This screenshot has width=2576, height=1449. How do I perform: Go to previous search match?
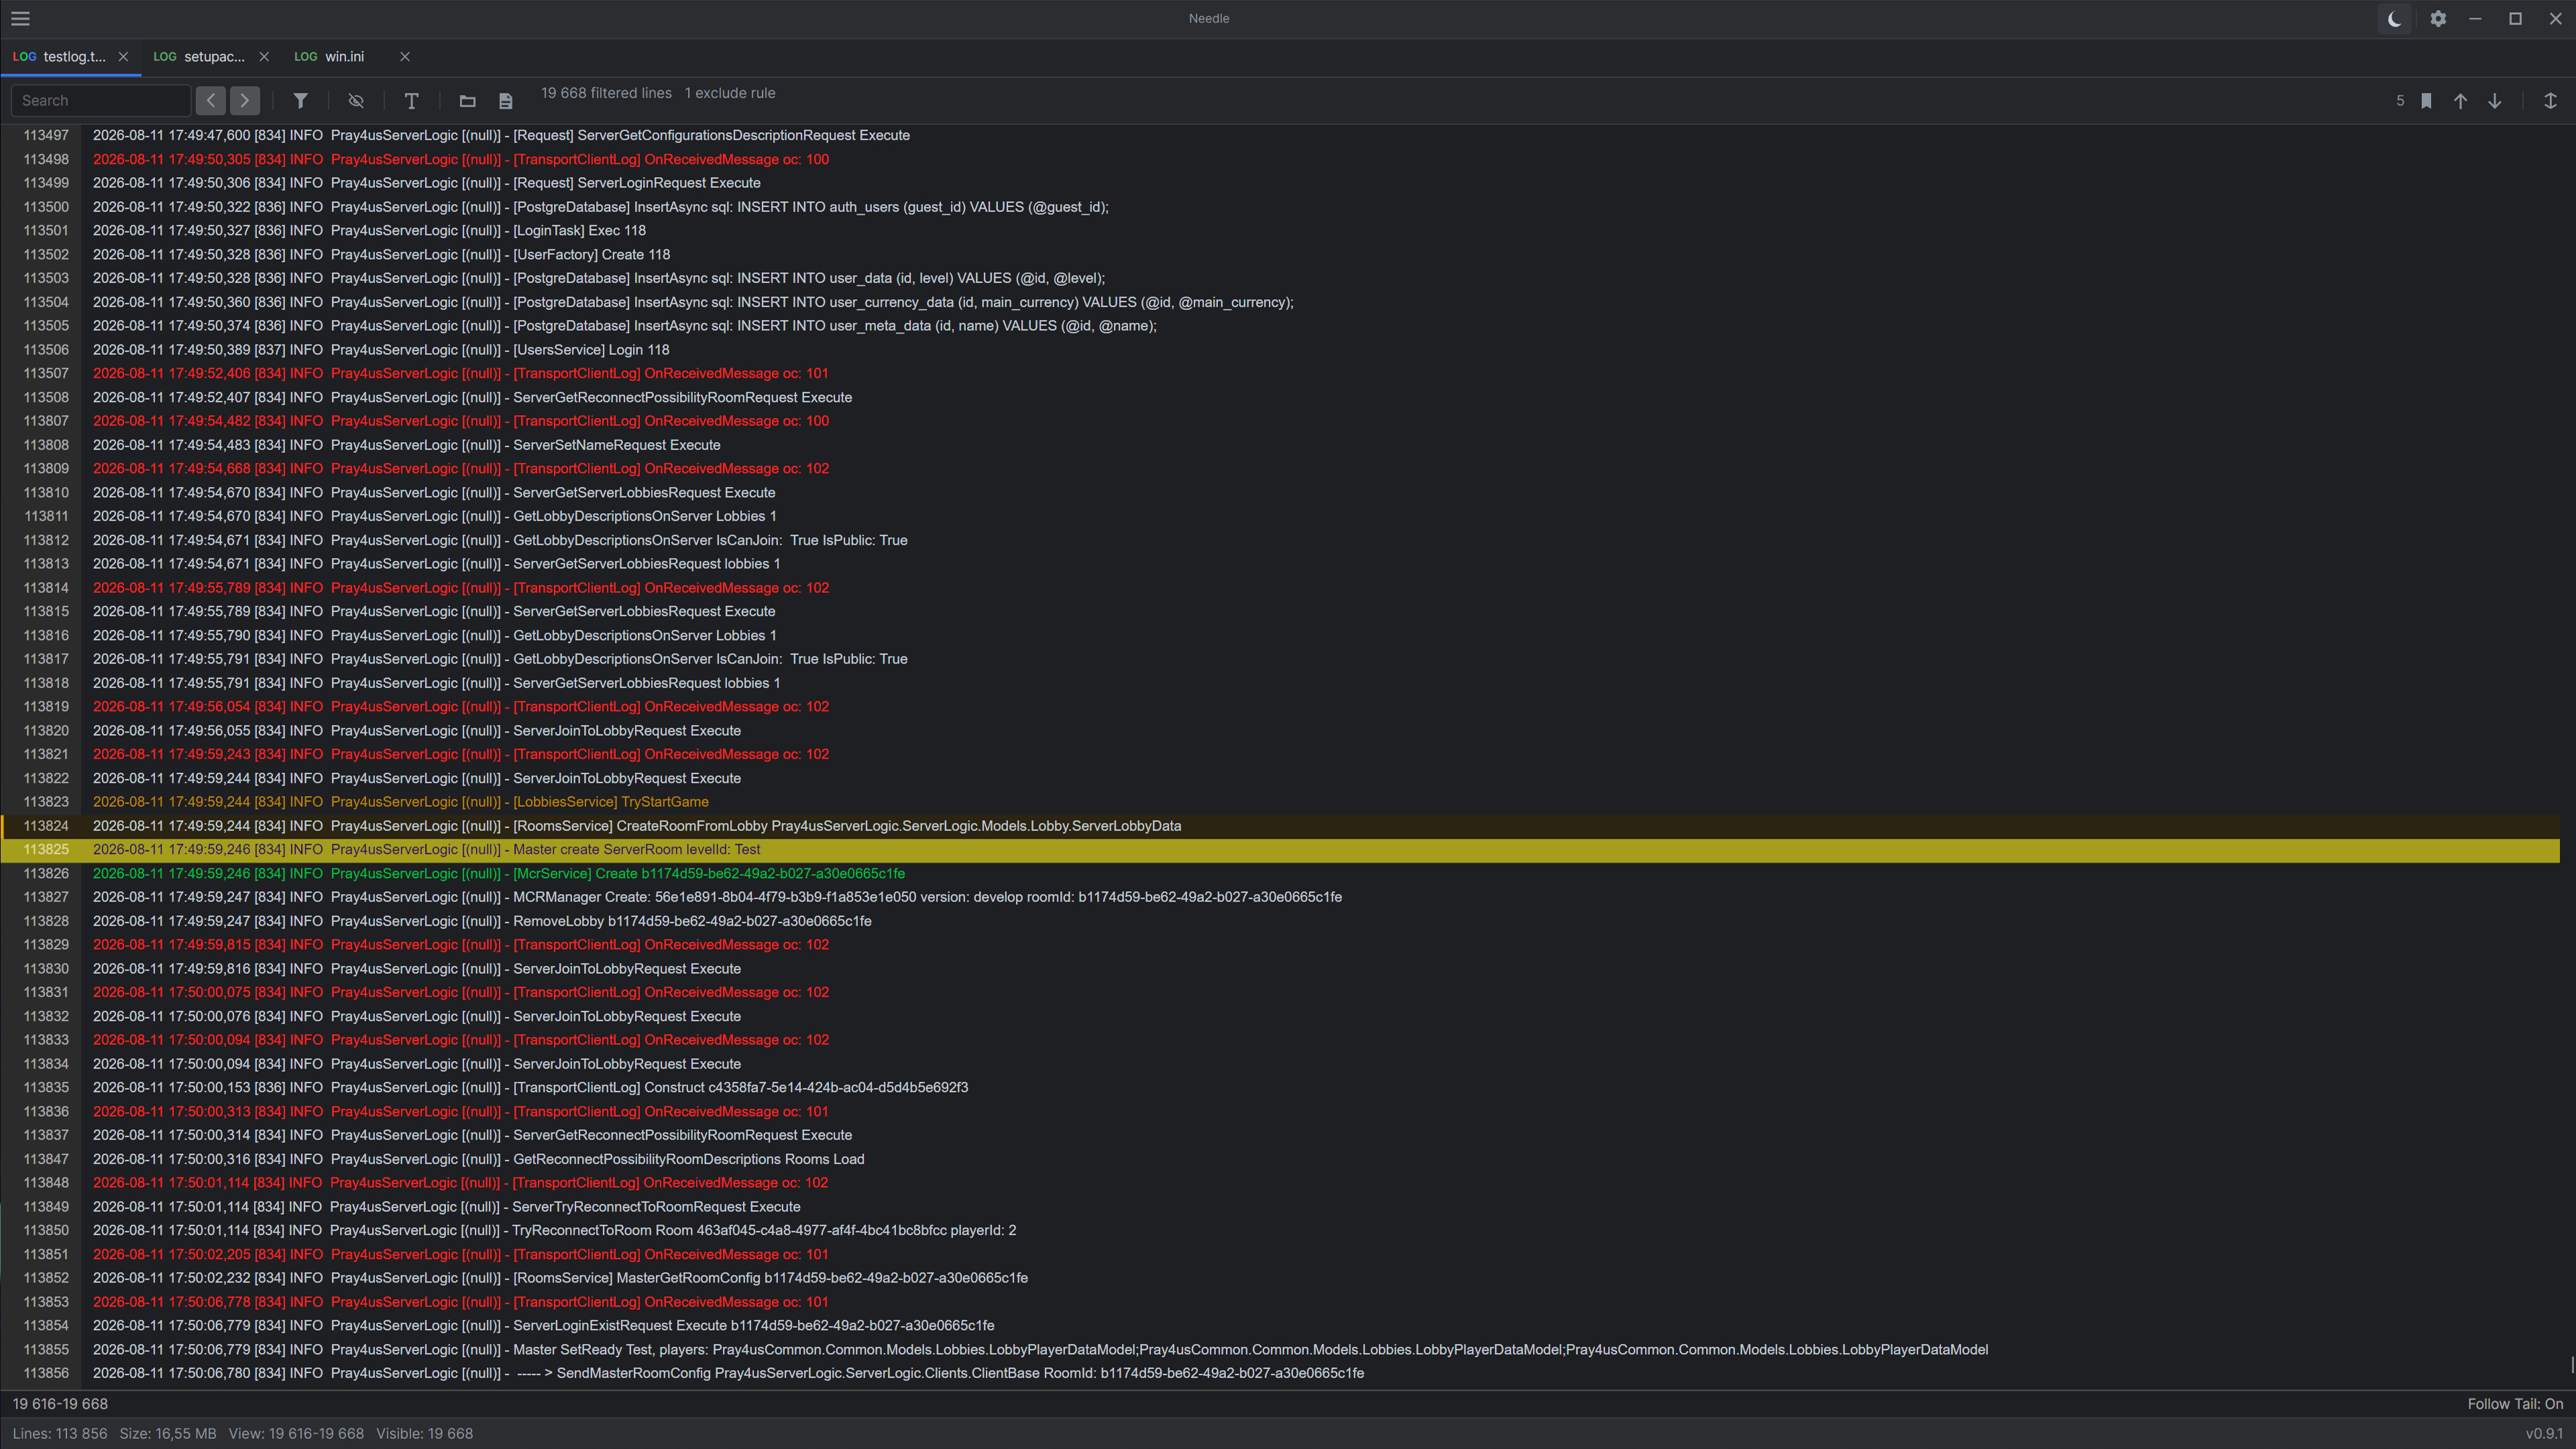pos(211,101)
